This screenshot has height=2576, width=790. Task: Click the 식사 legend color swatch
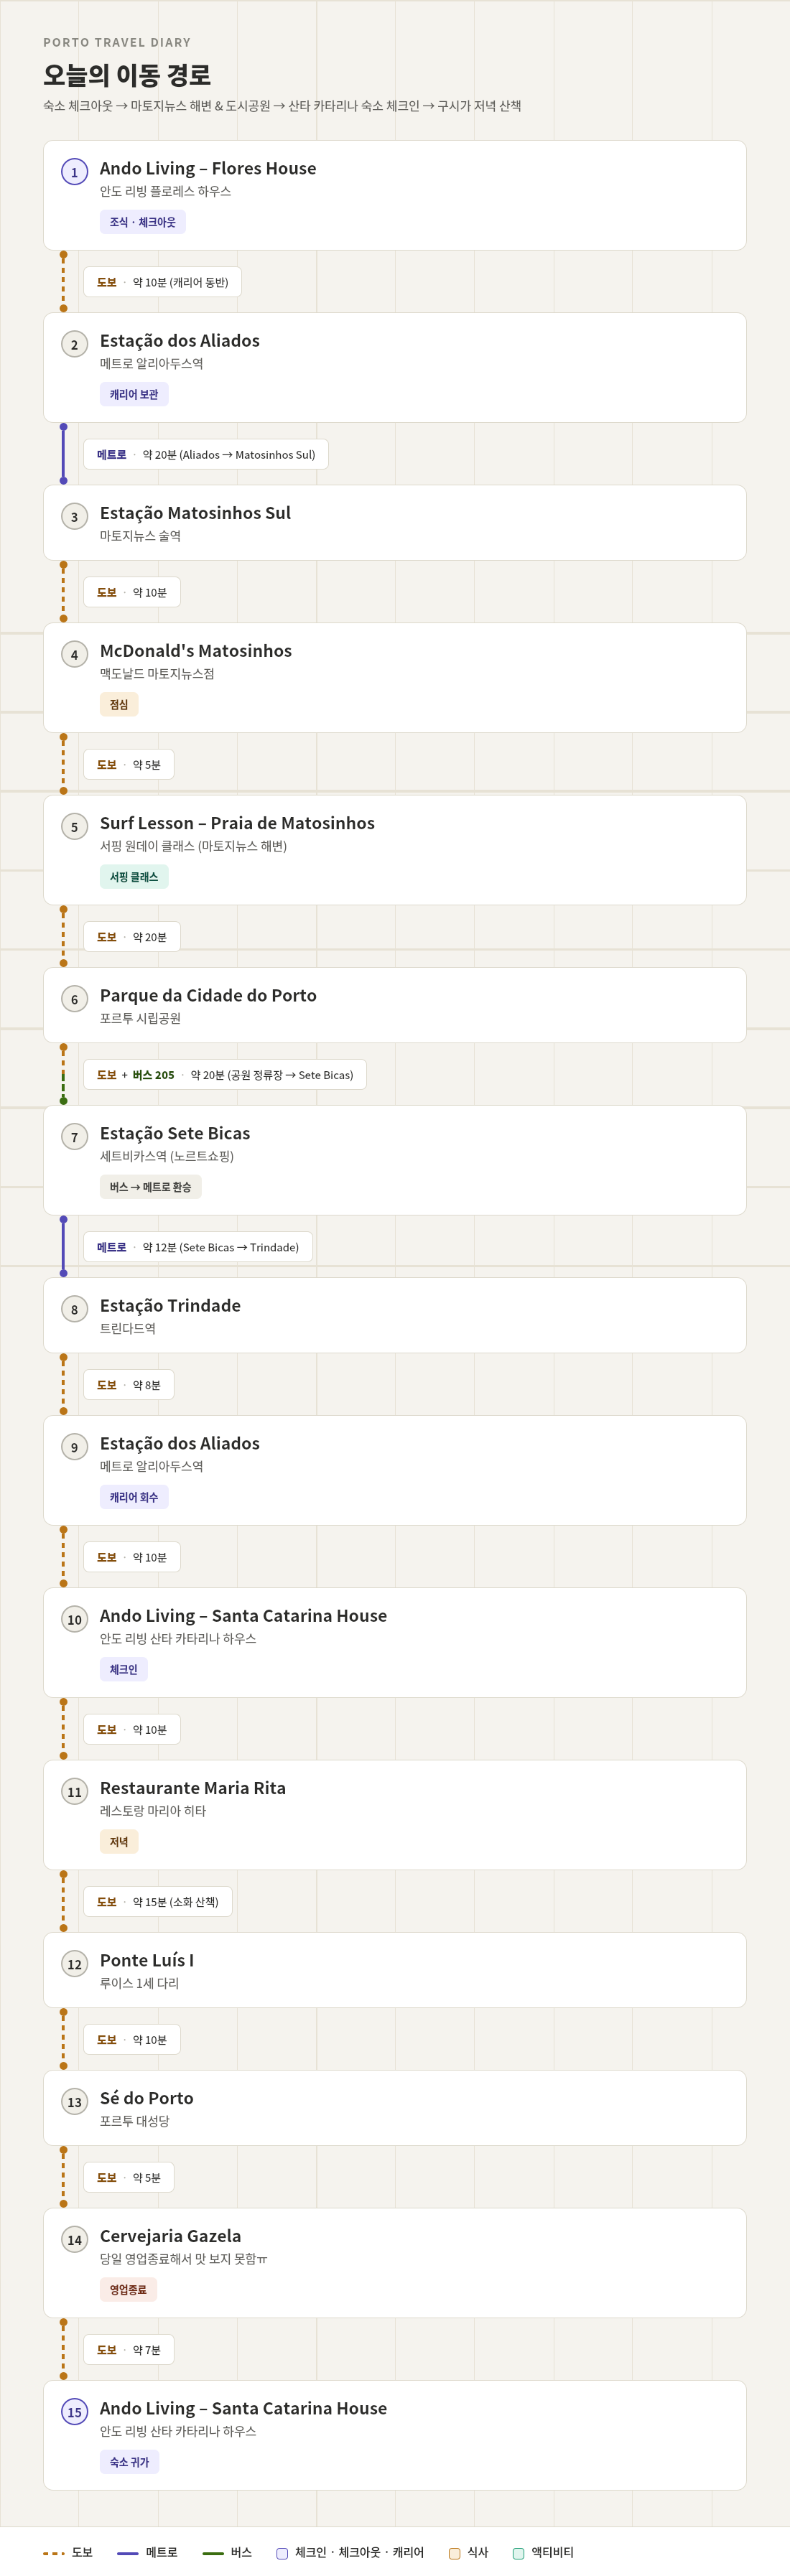click(x=455, y=2553)
